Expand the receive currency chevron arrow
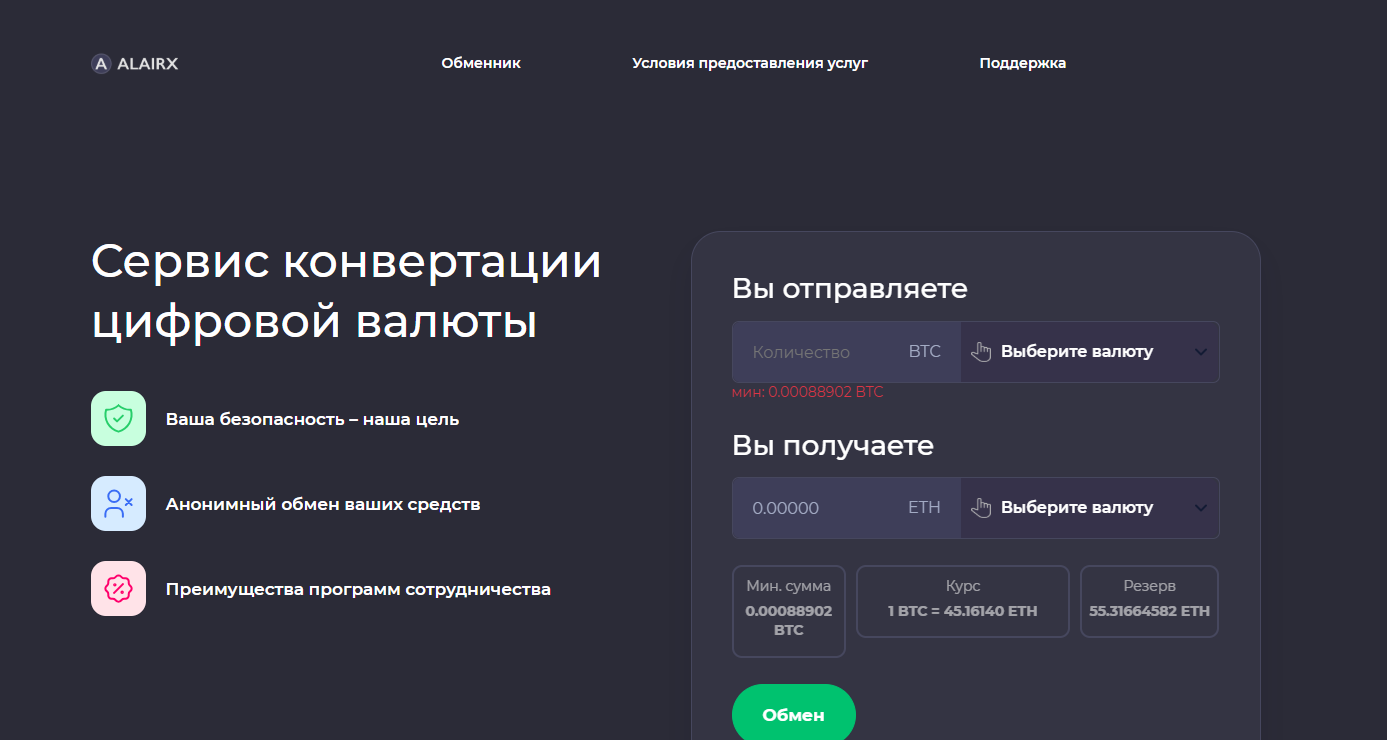The image size is (1387, 740). [1201, 508]
